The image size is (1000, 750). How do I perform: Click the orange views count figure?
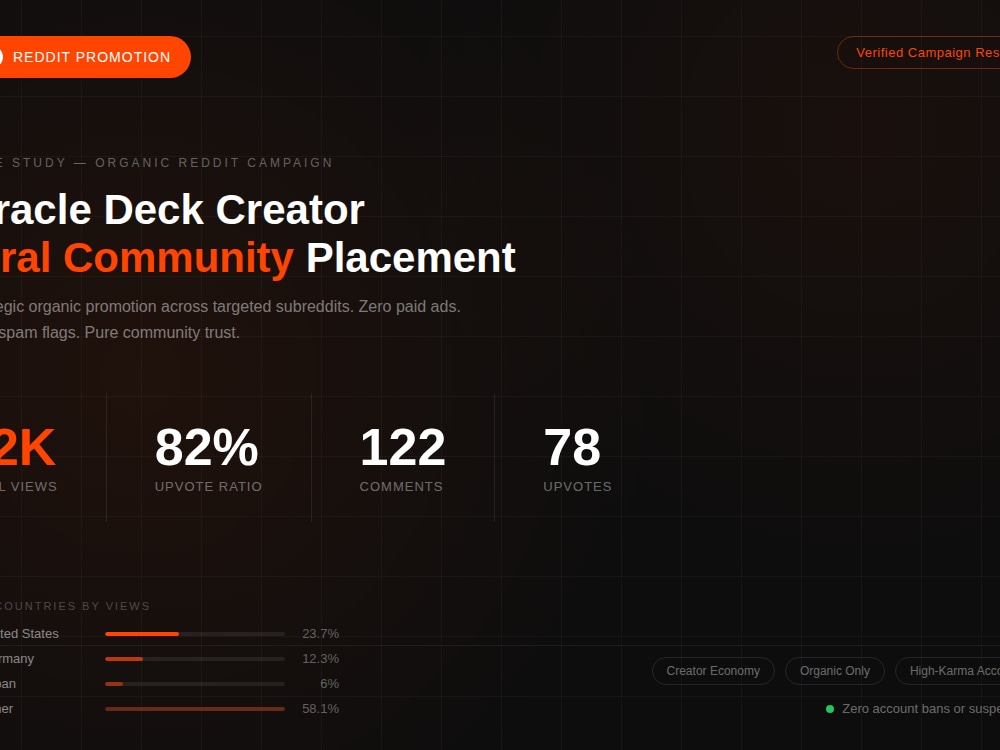(x=27, y=447)
